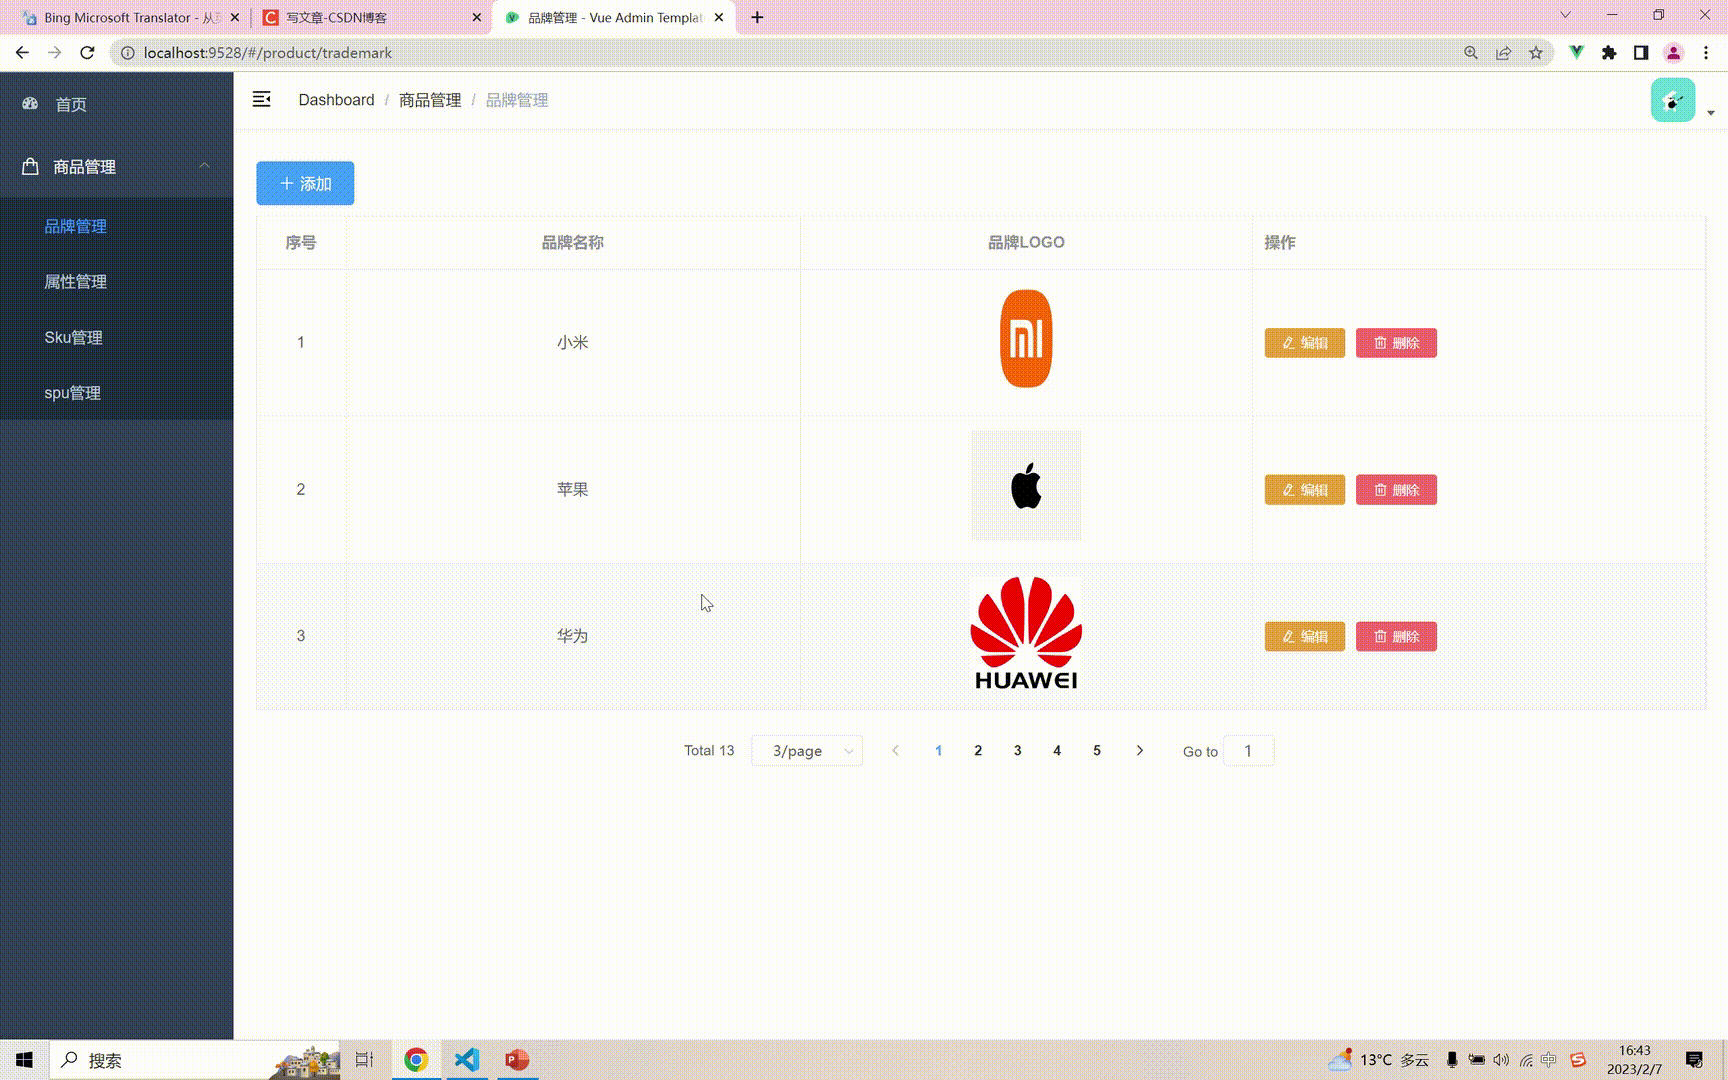Delete the 小米 brand row

point(1396,343)
